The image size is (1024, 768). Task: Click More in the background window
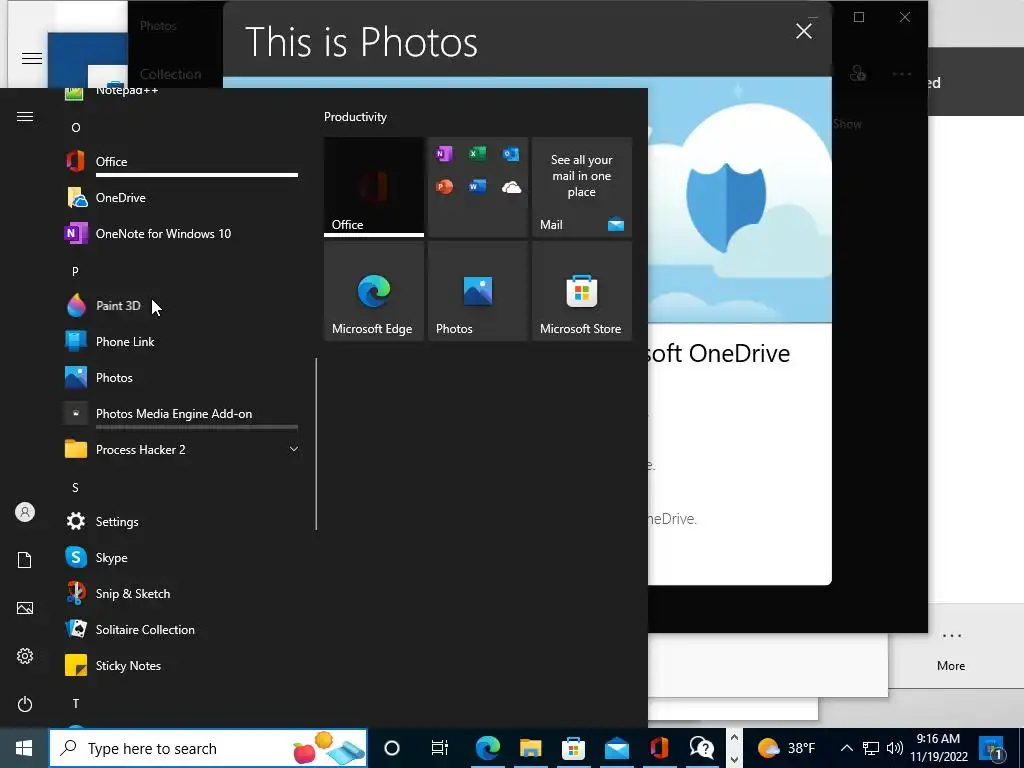pos(952,651)
